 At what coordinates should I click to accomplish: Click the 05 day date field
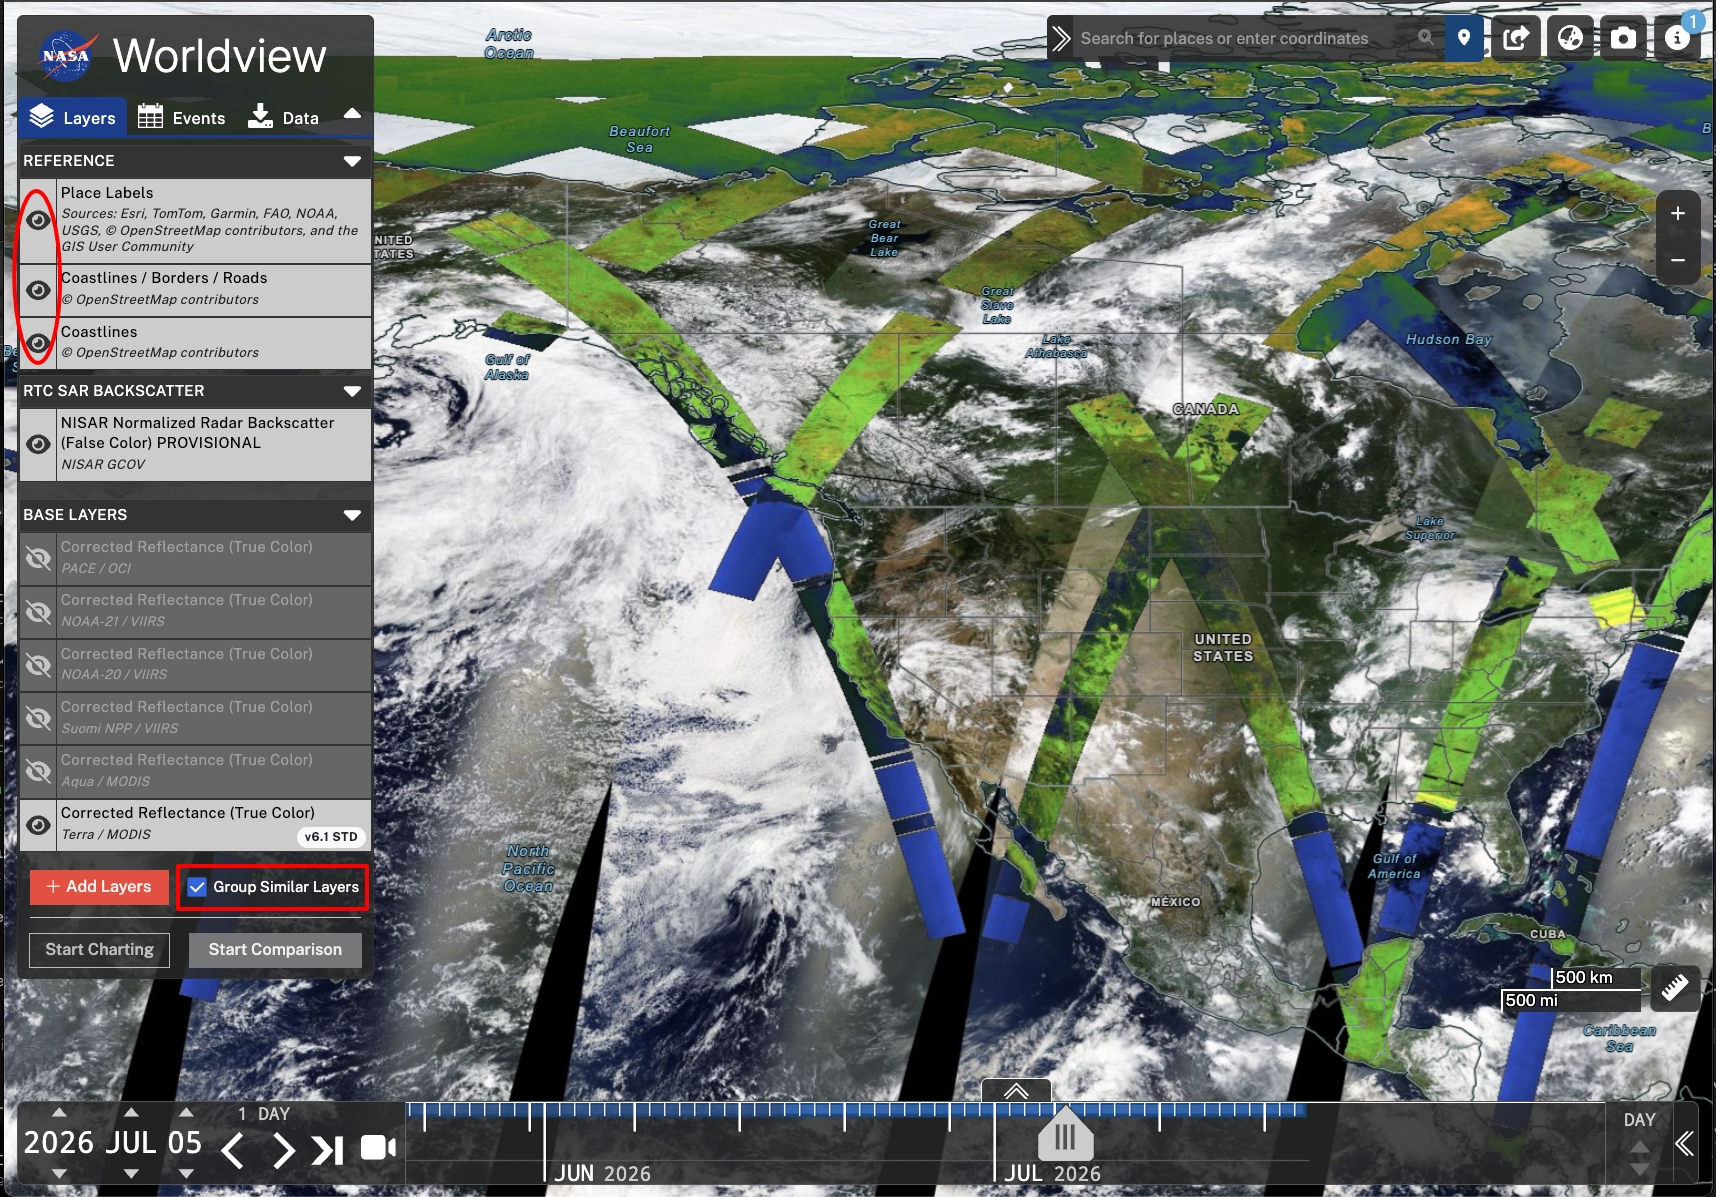click(x=186, y=1143)
